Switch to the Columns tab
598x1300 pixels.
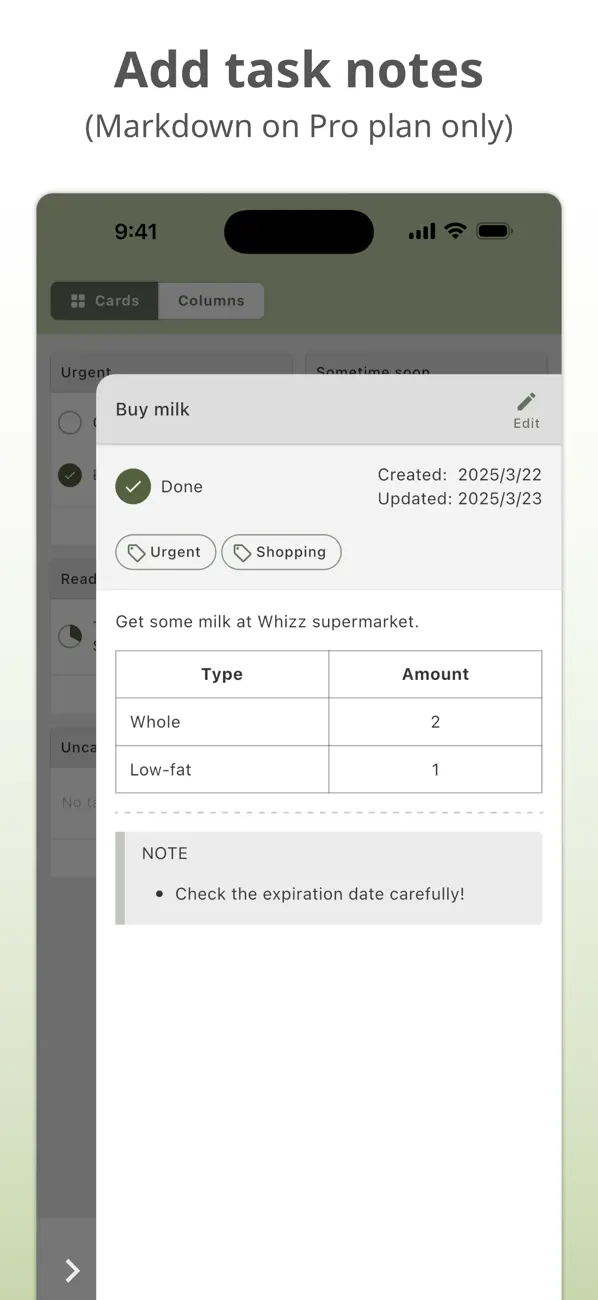(211, 300)
